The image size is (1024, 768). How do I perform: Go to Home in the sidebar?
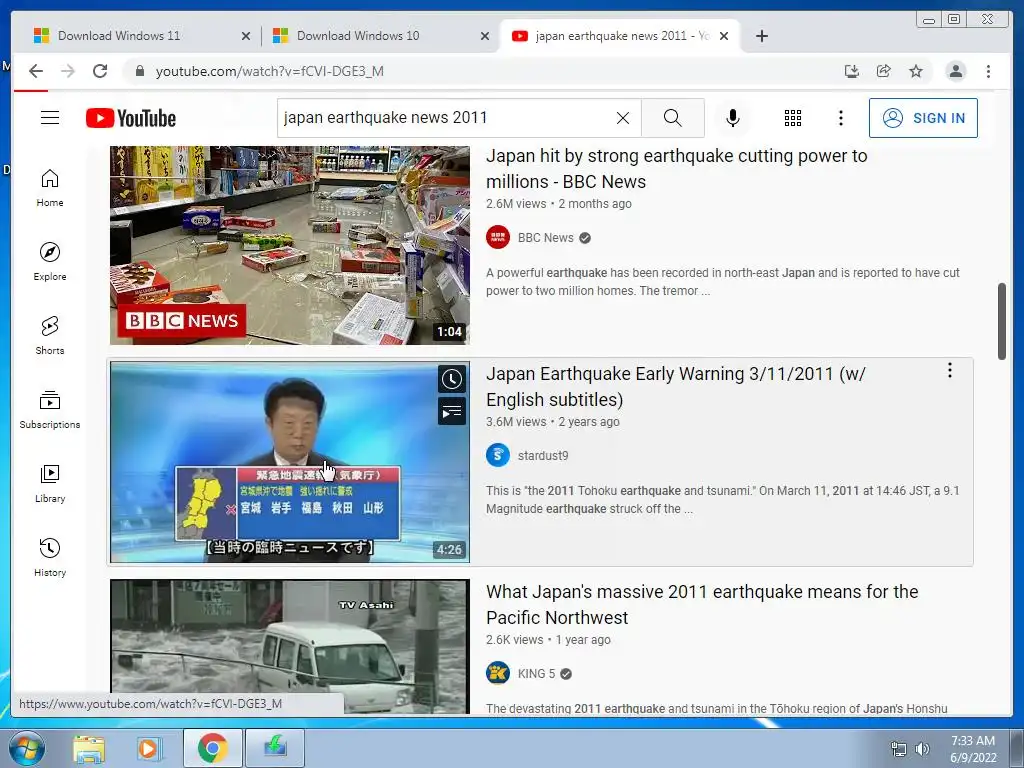click(50, 188)
